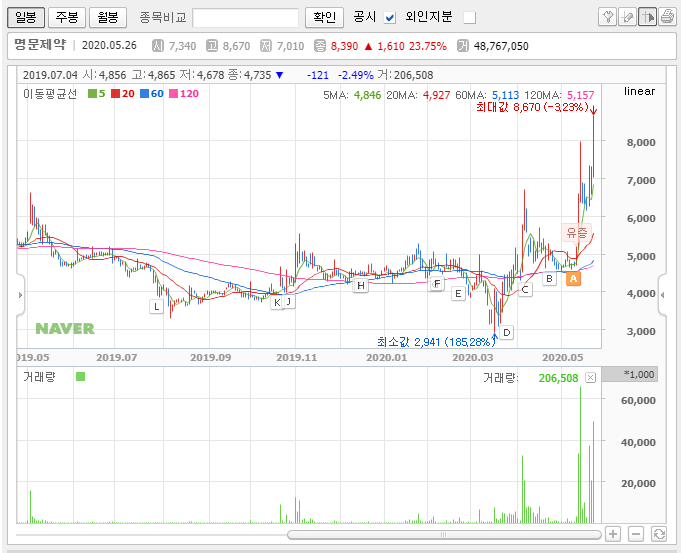Click the 거래량 panel title
Image resolution: width=681 pixels, height=553 pixels.
tap(40, 377)
